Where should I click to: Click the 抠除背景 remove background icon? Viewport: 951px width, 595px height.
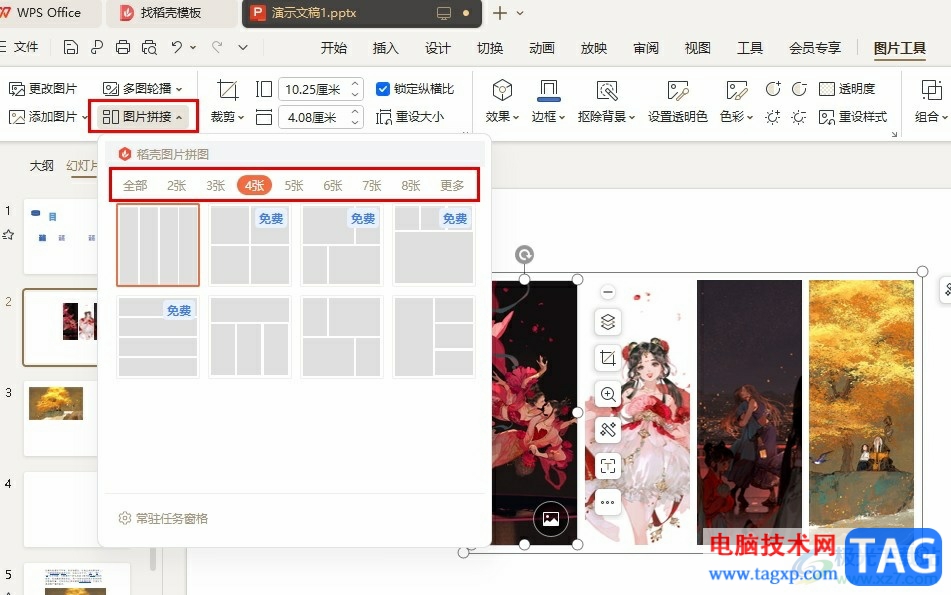tap(607, 90)
